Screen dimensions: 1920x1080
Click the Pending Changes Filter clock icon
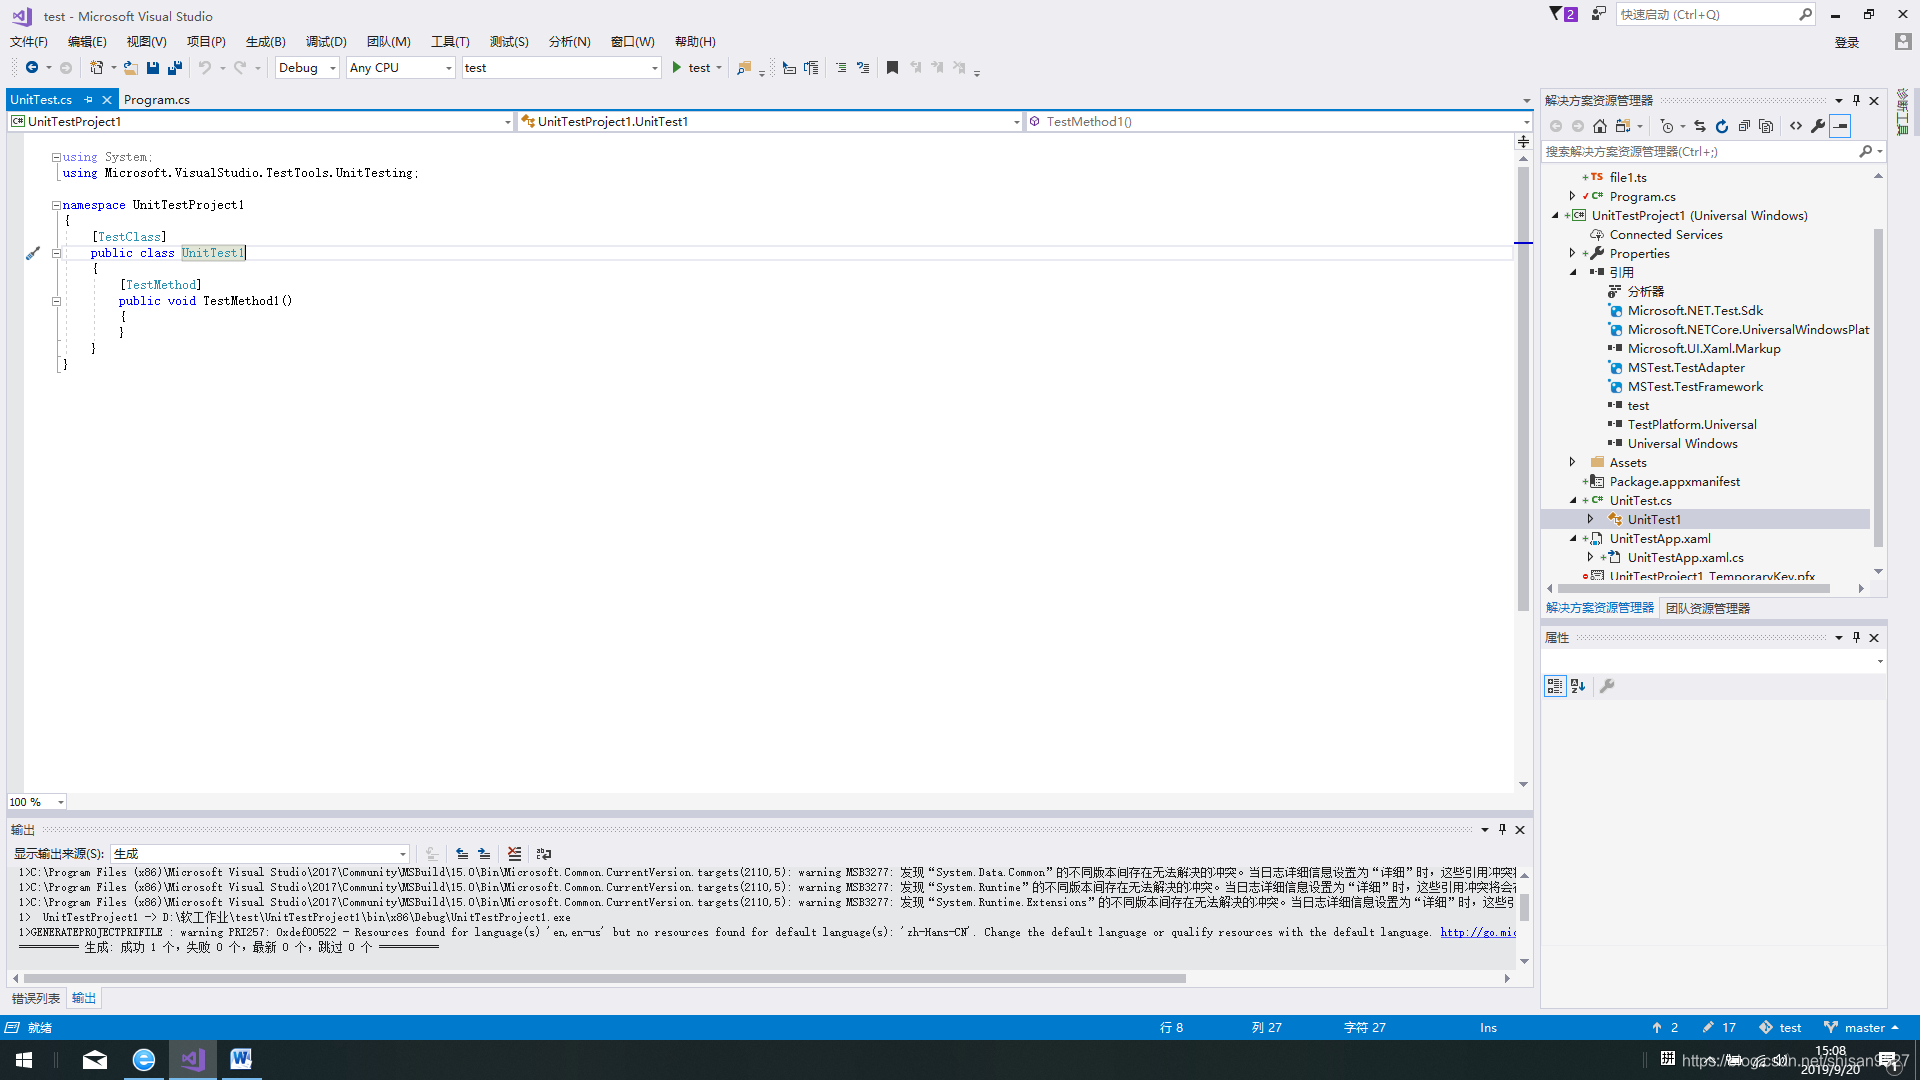(x=1666, y=126)
